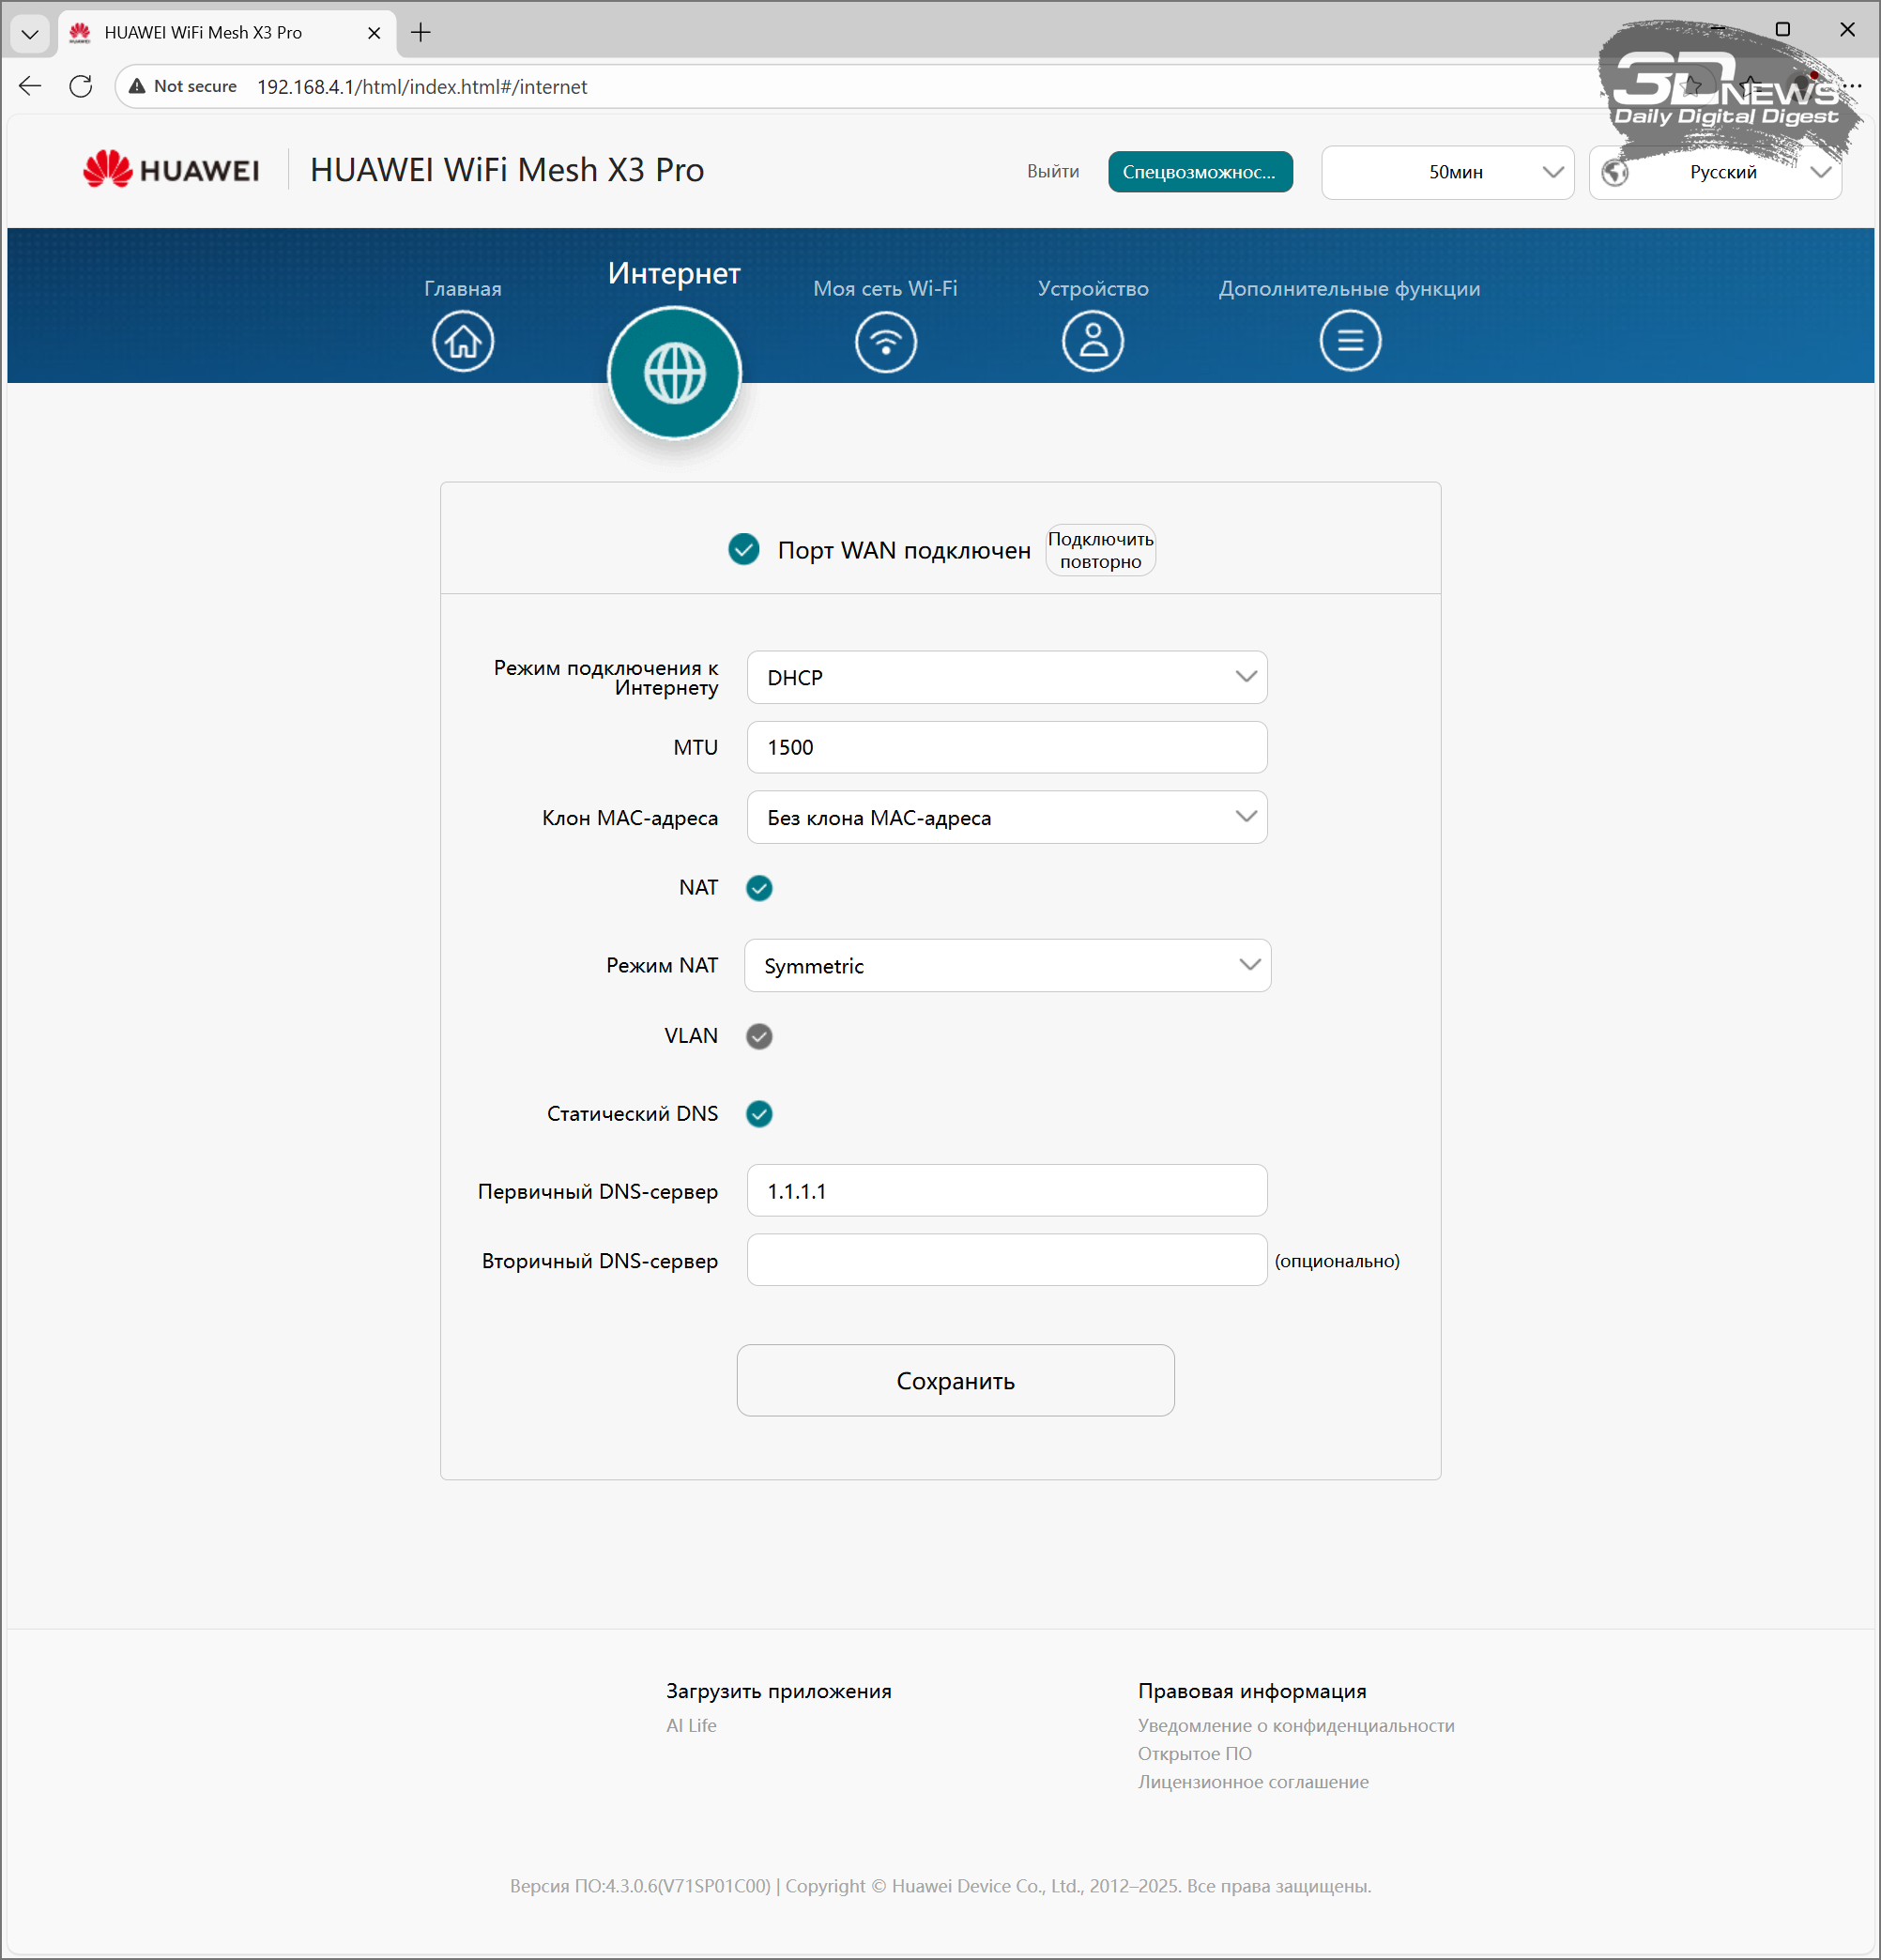1881x1960 pixels.
Task: Open the 50мин timeout dropdown
Action: tap(1447, 172)
